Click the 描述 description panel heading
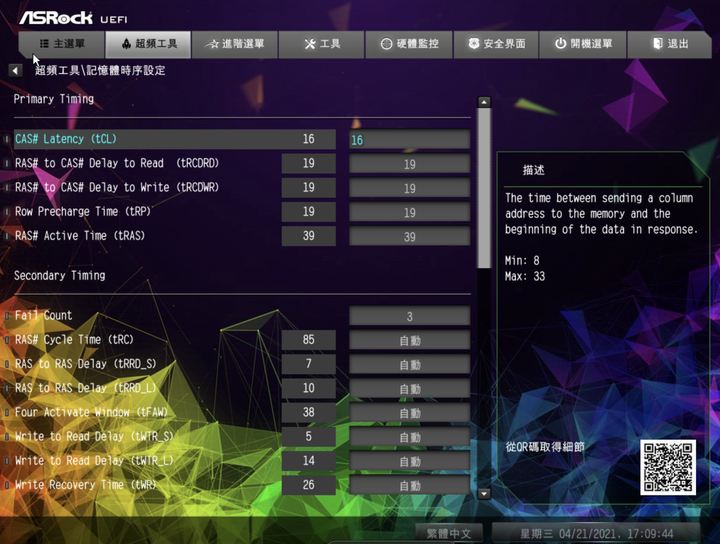Image resolution: width=720 pixels, height=544 pixels. point(534,170)
